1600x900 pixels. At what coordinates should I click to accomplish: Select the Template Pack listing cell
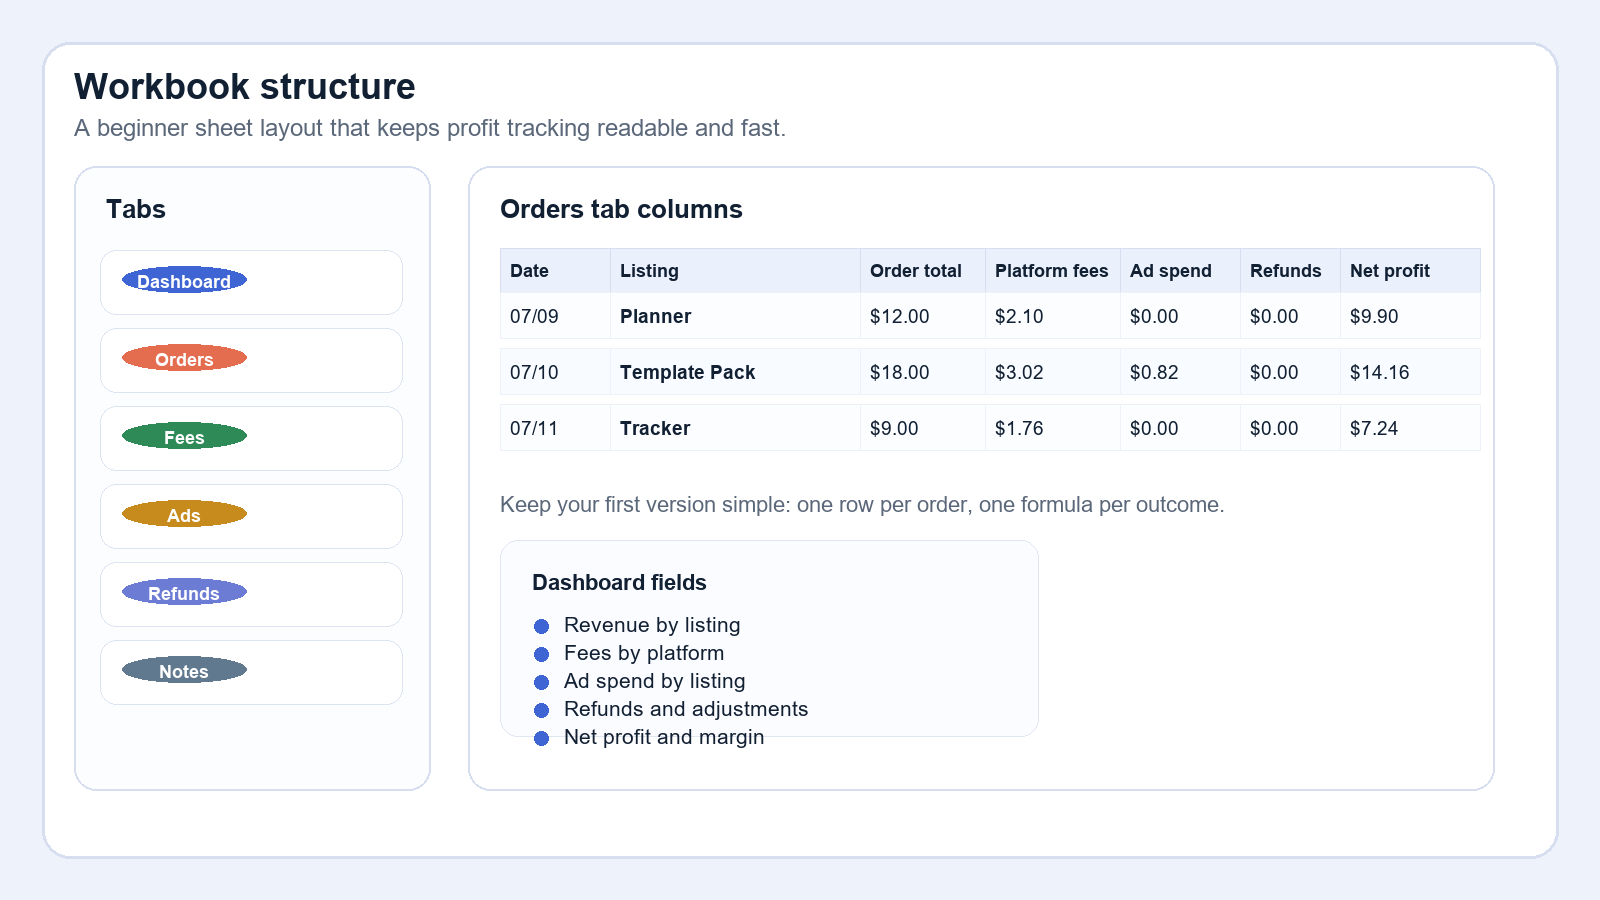coord(735,372)
